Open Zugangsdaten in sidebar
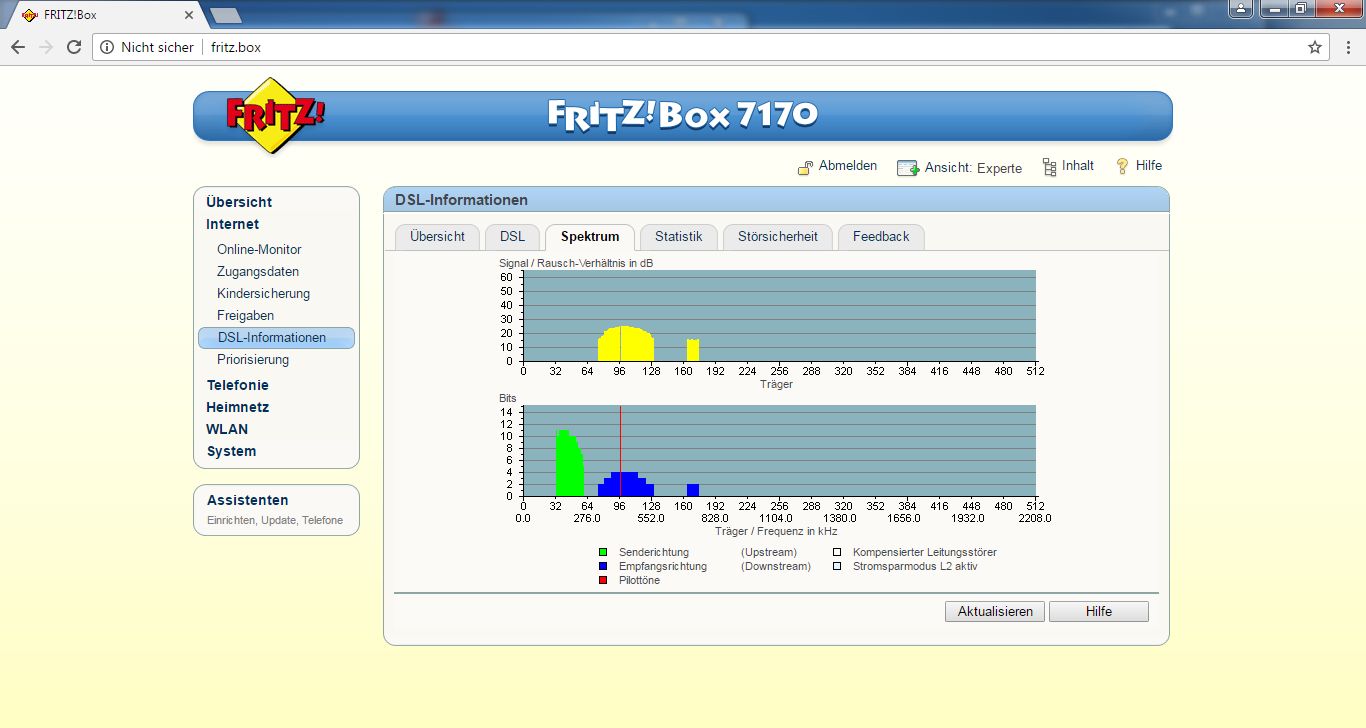This screenshot has height=728, width=1366. coord(258,272)
